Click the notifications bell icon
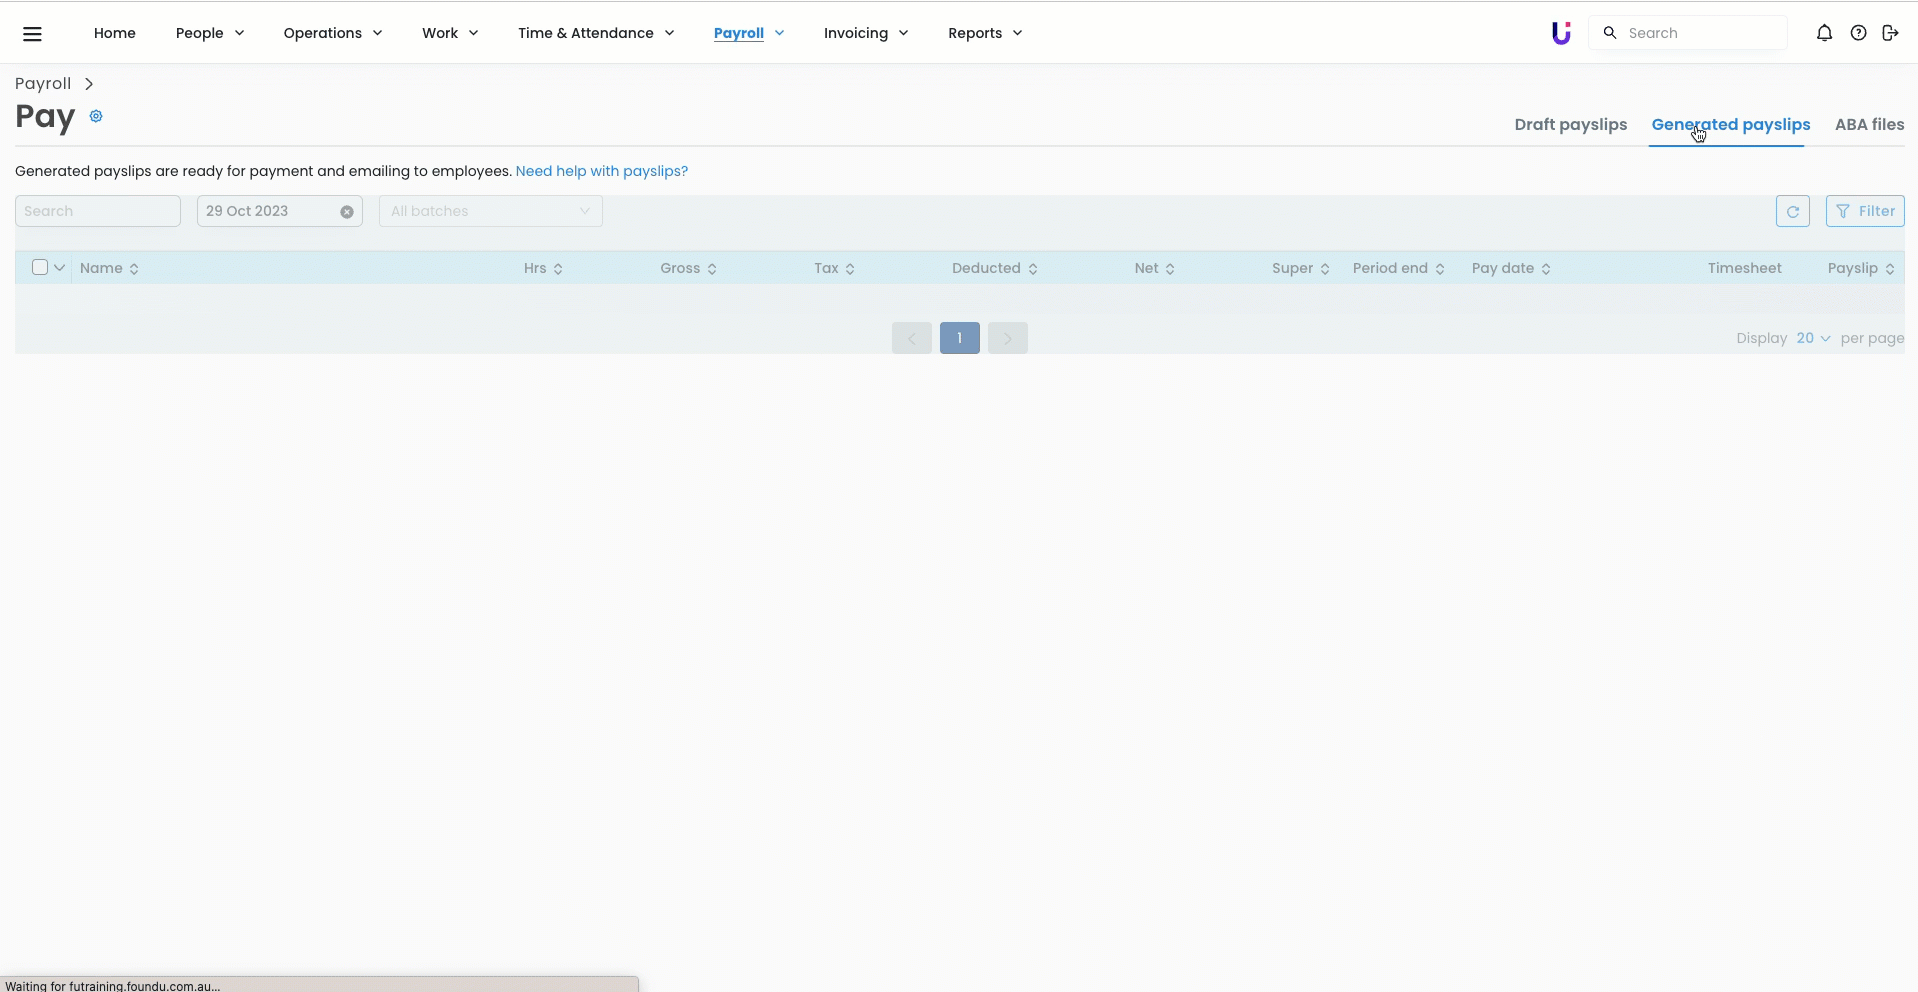The image size is (1918, 992). [1824, 33]
